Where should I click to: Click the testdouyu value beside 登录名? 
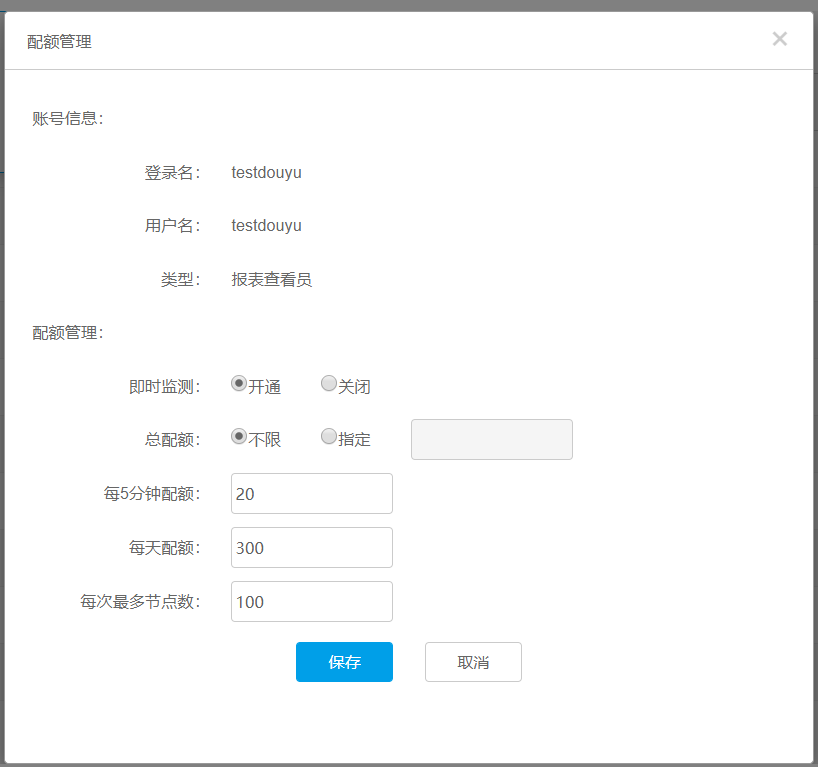coord(266,172)
